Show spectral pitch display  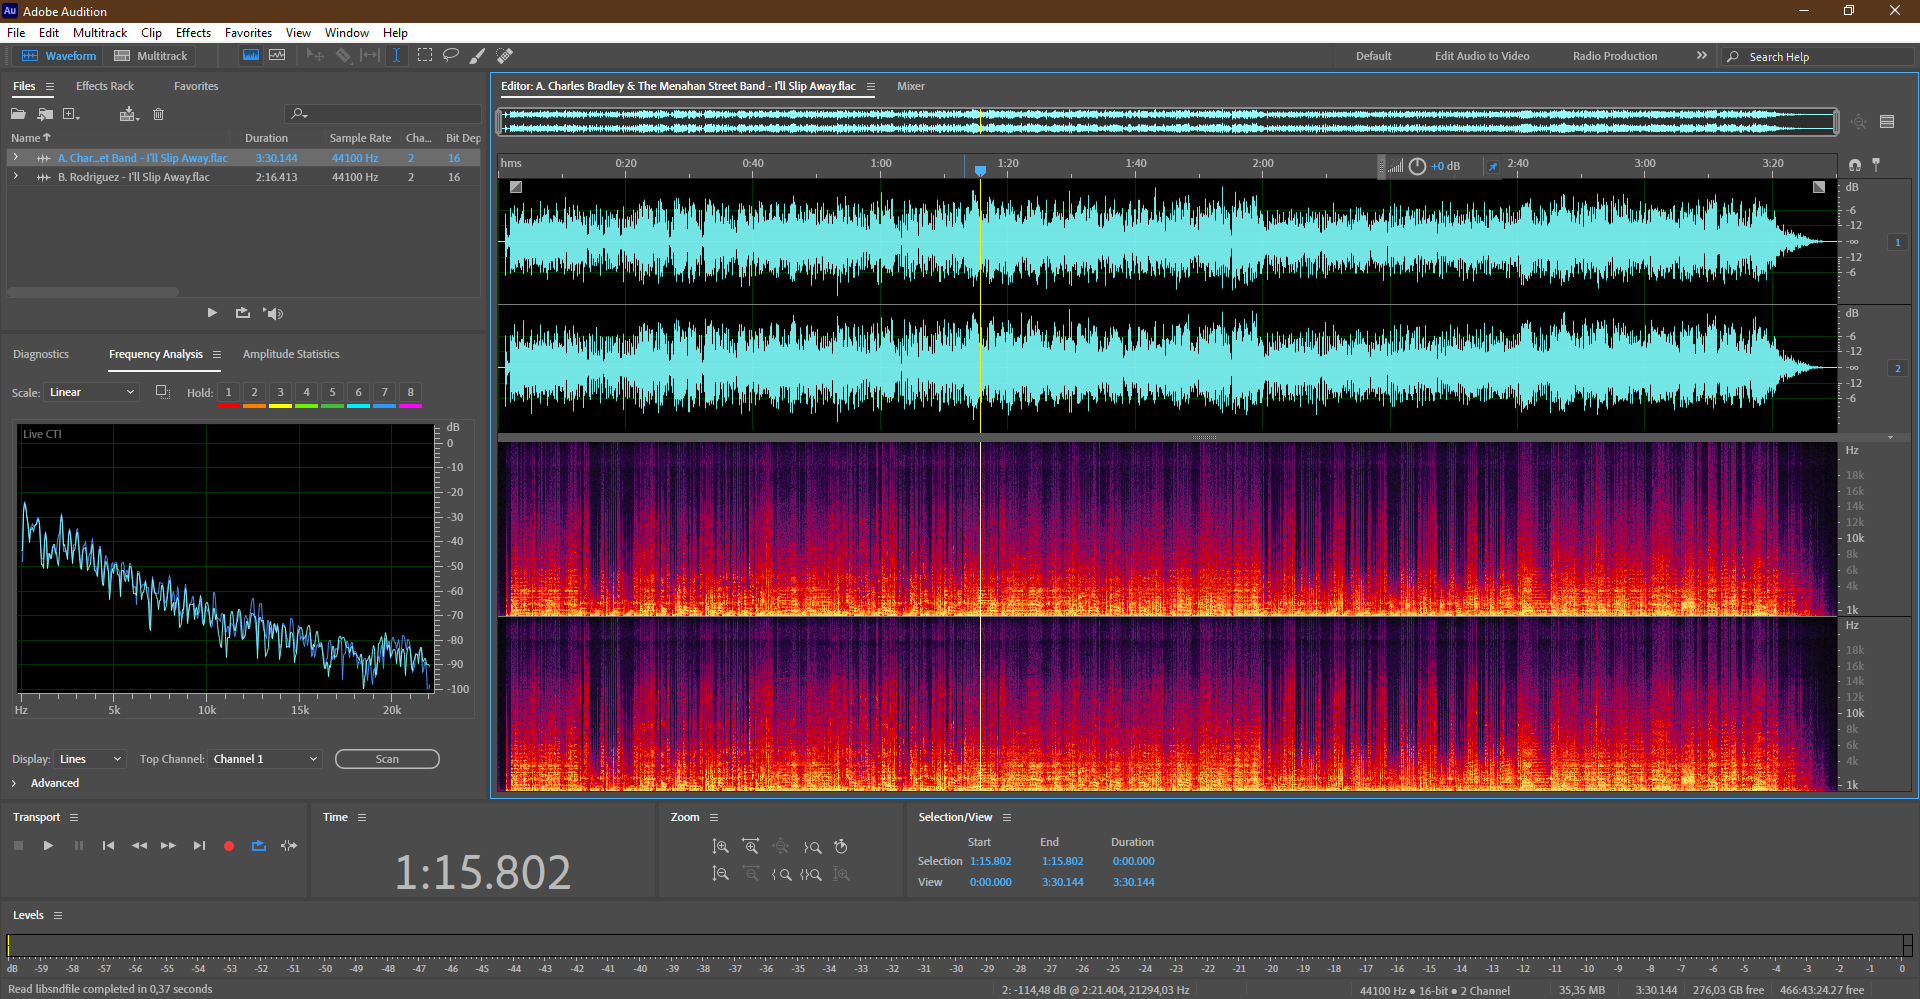[x=277, y=55]
